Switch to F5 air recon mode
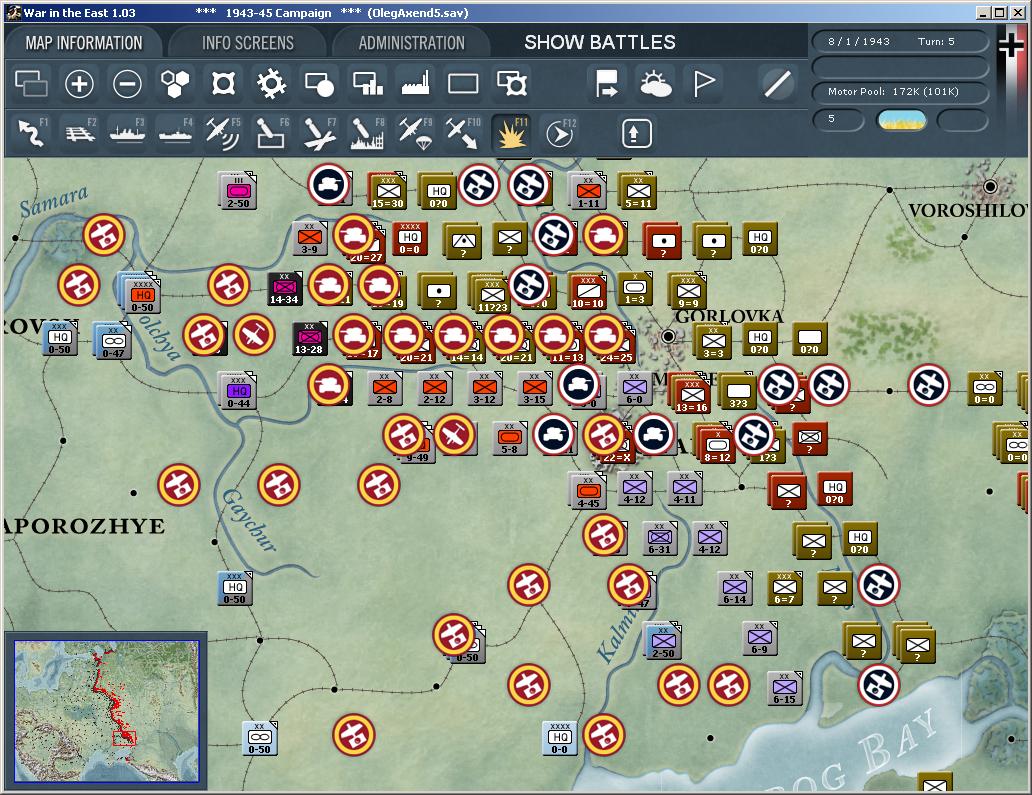Viewport: 1032px width, 795px height. [223, 133]
